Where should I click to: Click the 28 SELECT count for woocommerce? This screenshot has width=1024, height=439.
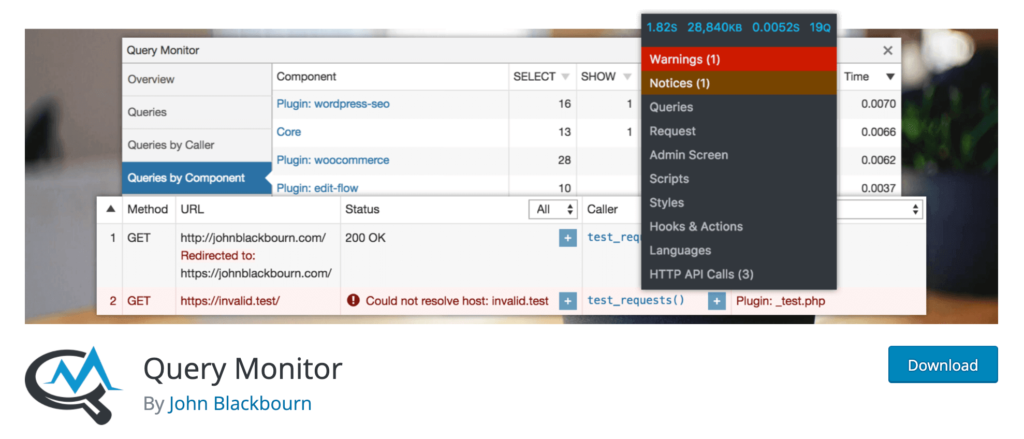[x=565, y=160]
